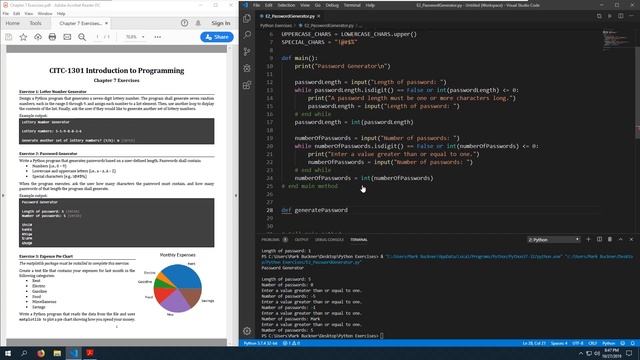Image resolution: width=640 pixels, height=360 pixels.
Task: Split the VS Code editor to the right
Action: (x=620, y=16)
